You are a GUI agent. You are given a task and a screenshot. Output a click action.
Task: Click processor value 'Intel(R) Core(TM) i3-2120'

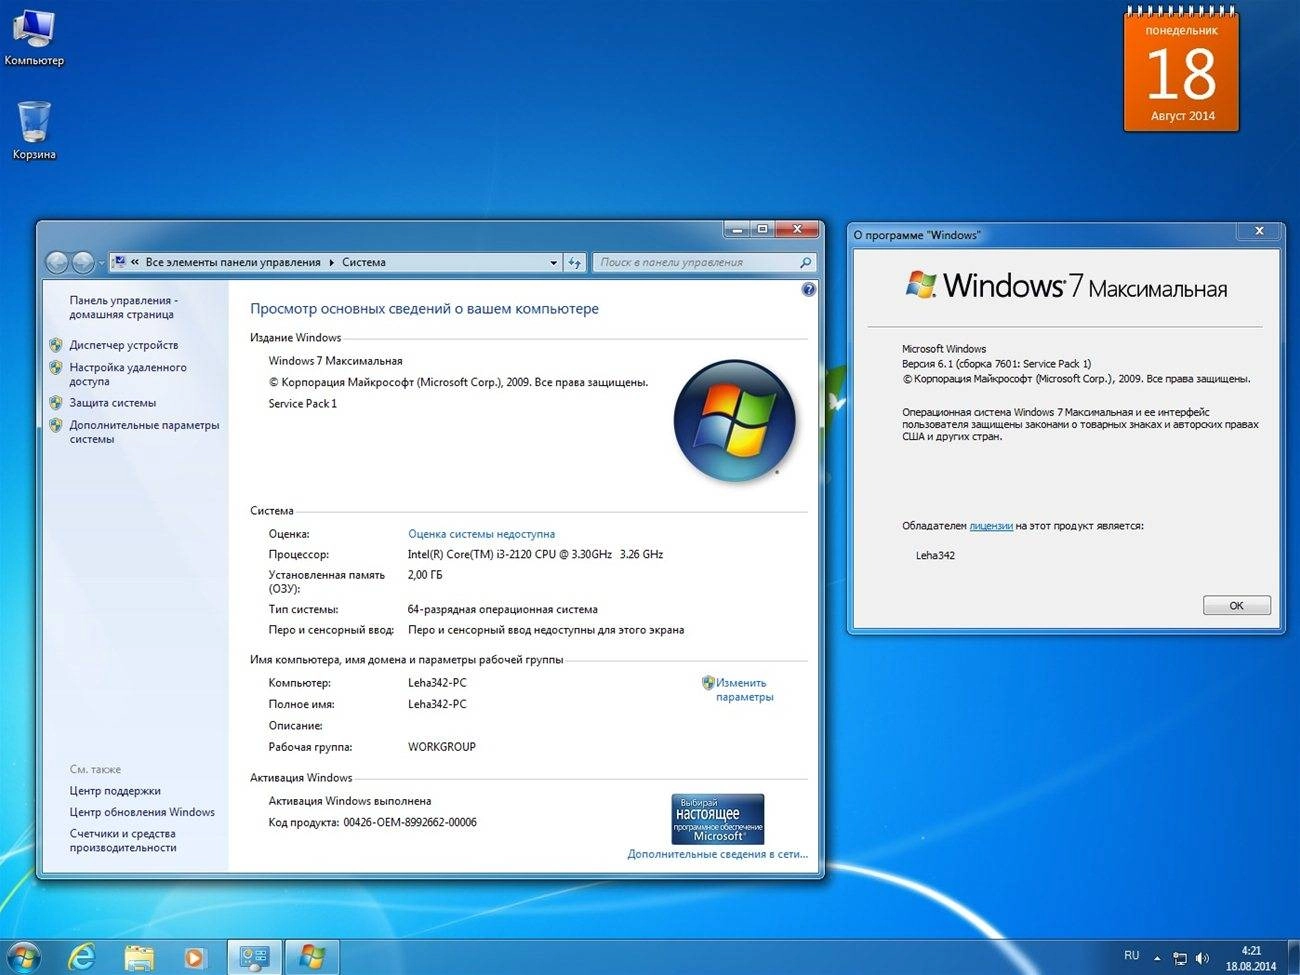click(535, 554)
